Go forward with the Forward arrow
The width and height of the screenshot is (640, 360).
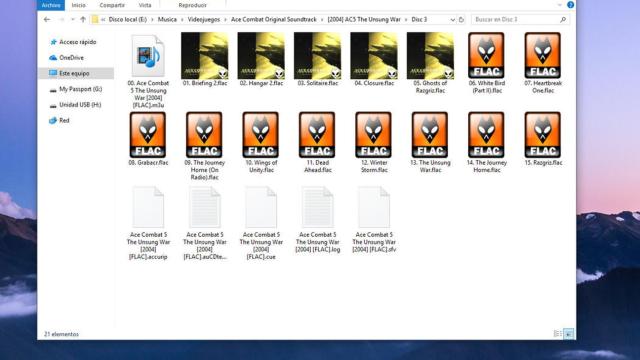61,19
